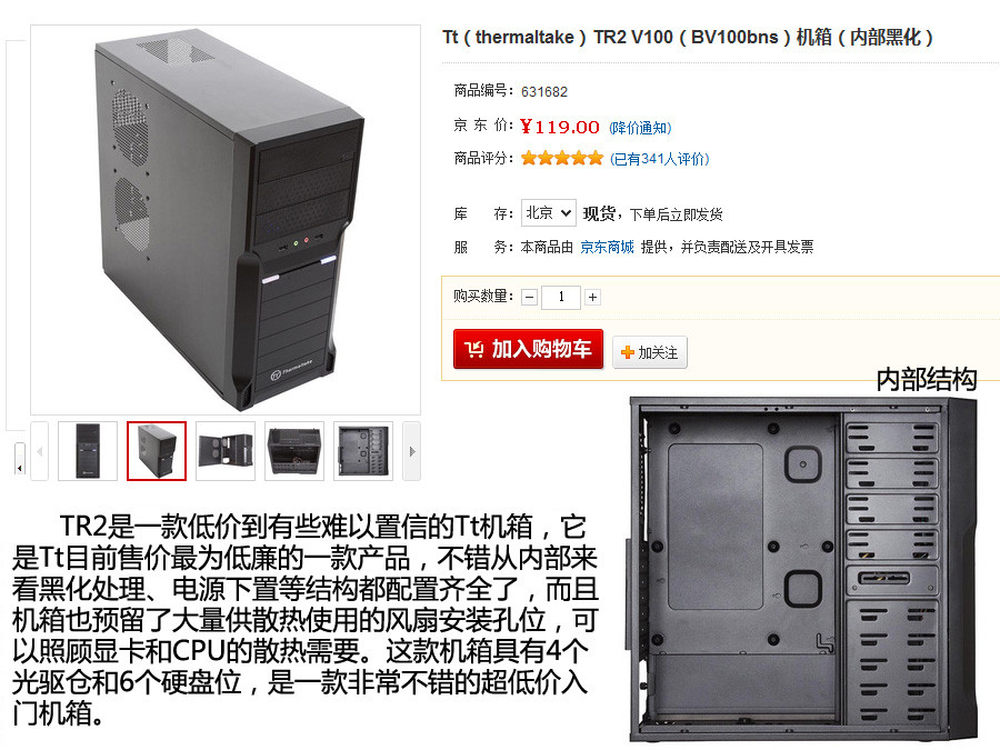Select the first front-view case thumbnail

click(87, 451)
